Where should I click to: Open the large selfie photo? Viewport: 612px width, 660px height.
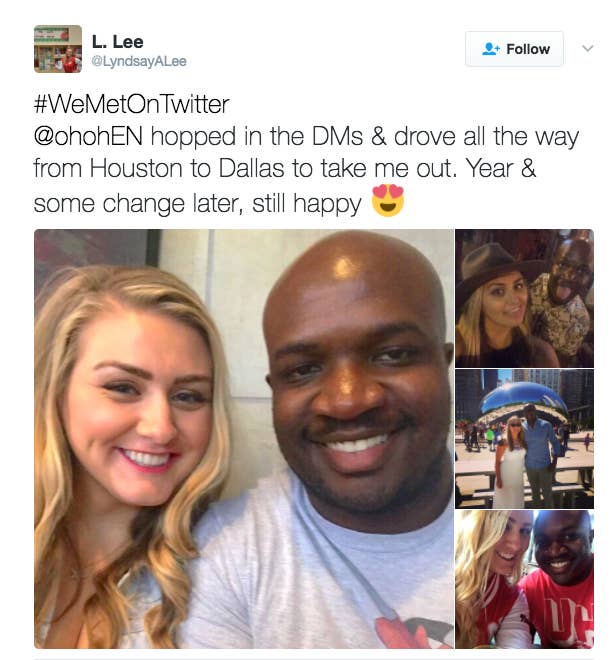point(244,439)
